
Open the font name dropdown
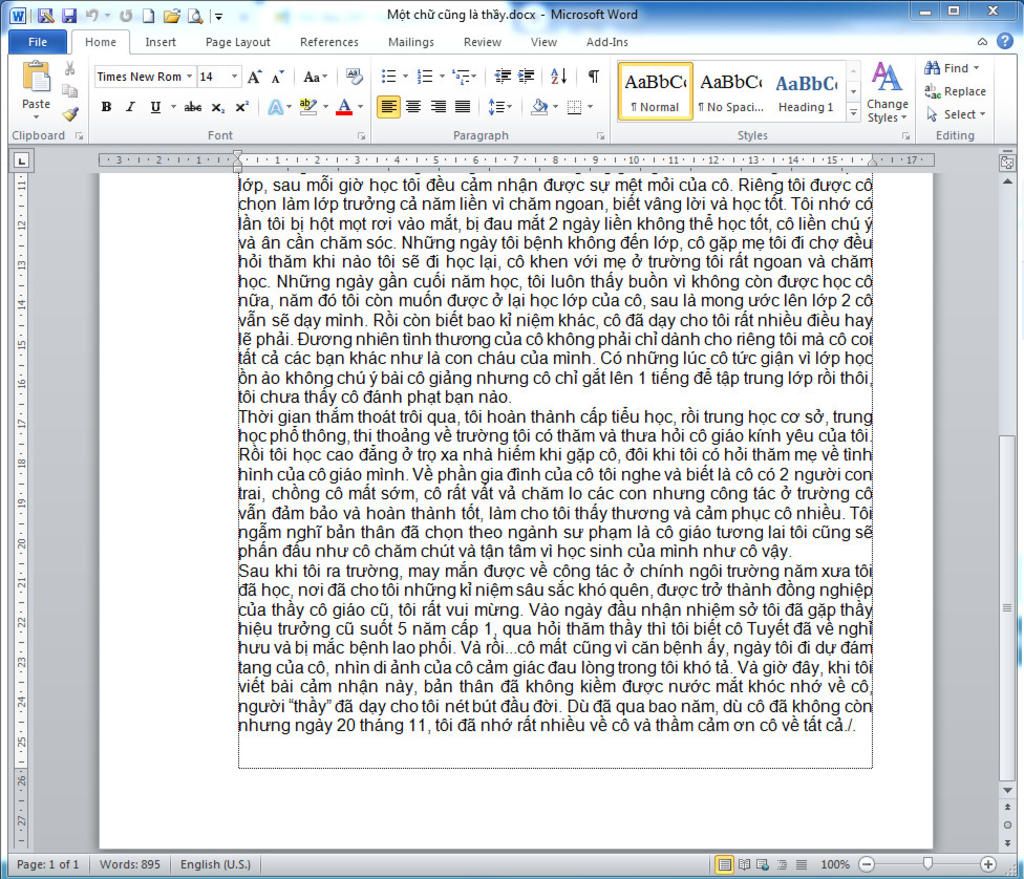[x=189, y=76]
